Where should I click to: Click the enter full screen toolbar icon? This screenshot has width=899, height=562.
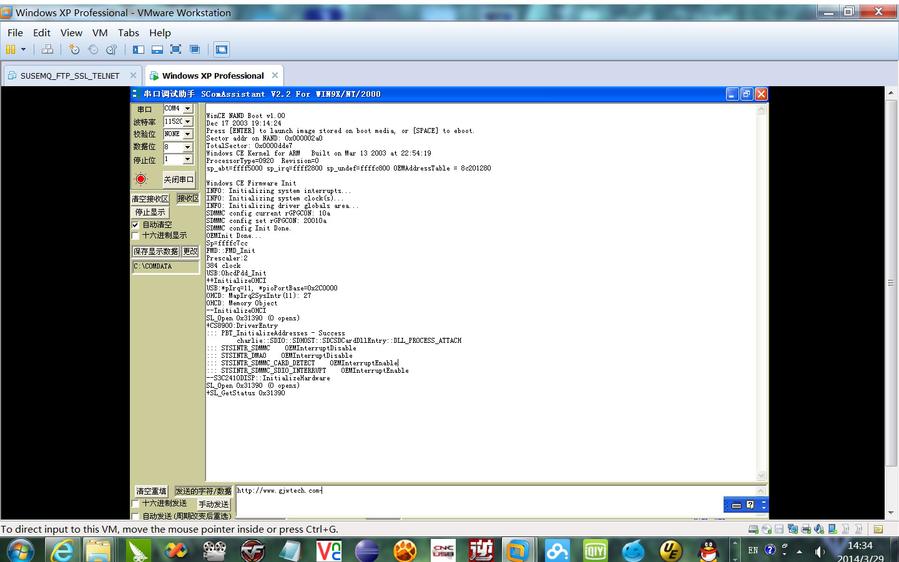coord(175,49)
